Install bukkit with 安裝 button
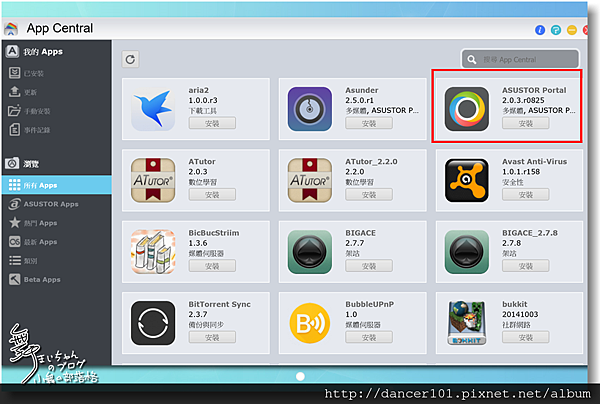 coord(526,337)
